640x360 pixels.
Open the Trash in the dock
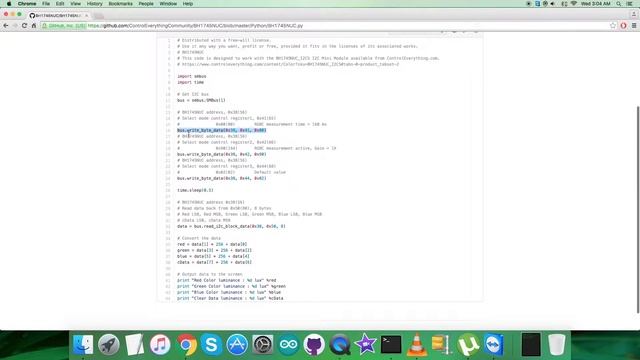pyautogui.click(x=556, y=344)
